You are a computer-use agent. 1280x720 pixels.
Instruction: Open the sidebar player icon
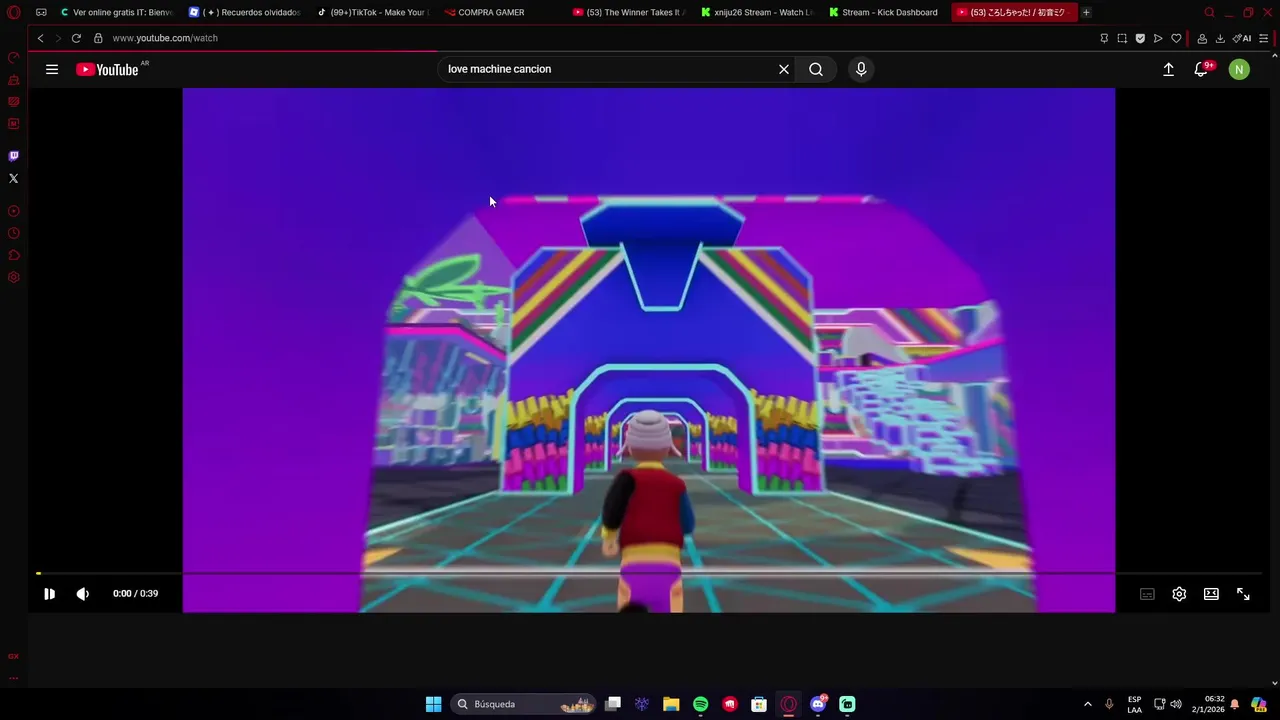tap(14, 211)
